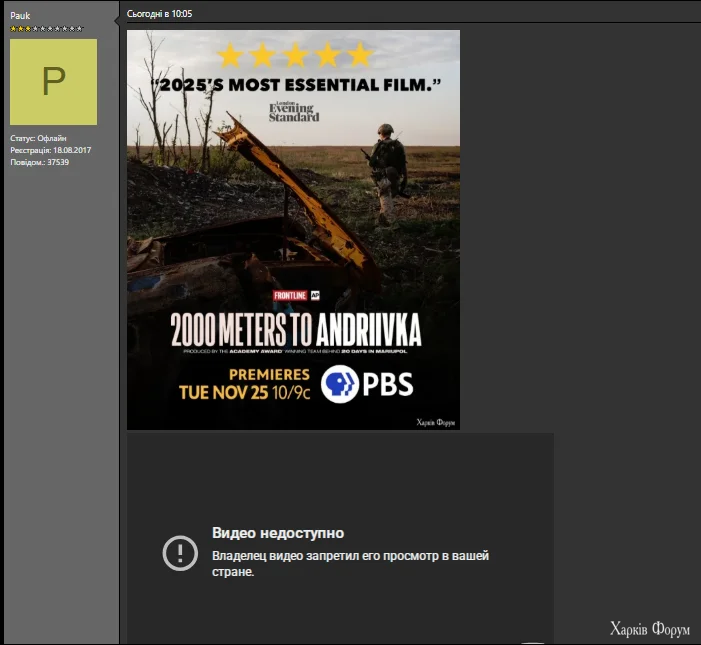Click the middle yellow star on poster
Image resolution: width=701 pixels, height=645 pixels.
(x=295, y=55)
